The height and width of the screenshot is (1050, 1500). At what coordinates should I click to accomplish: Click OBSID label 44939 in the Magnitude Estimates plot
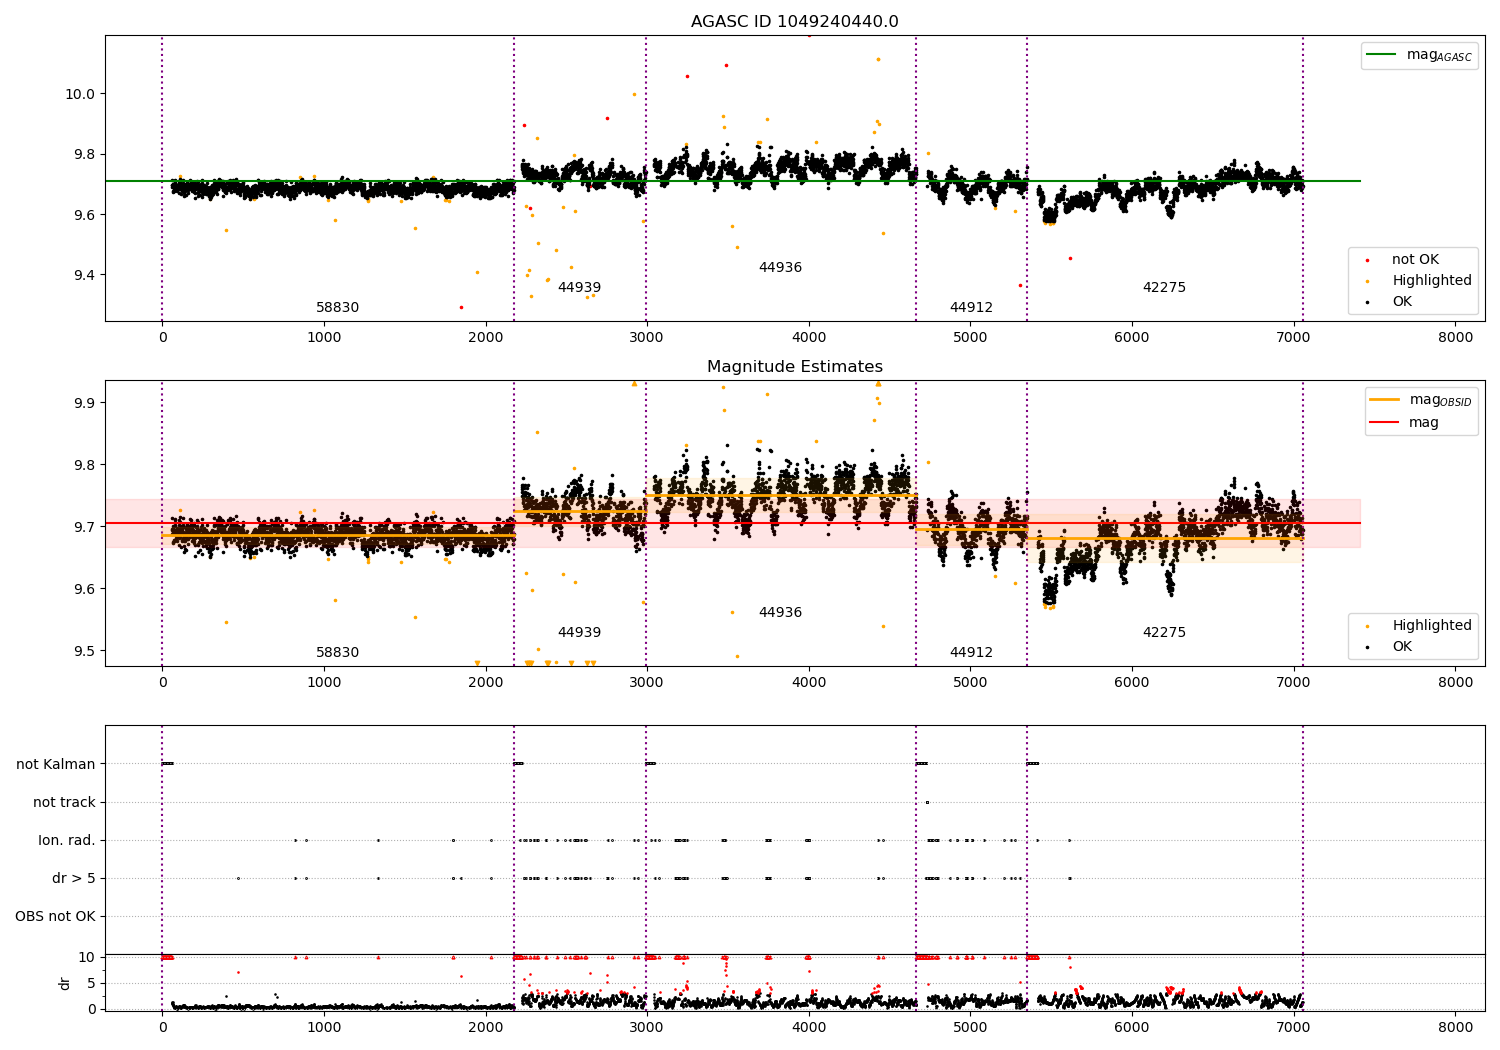click(579, 633)
